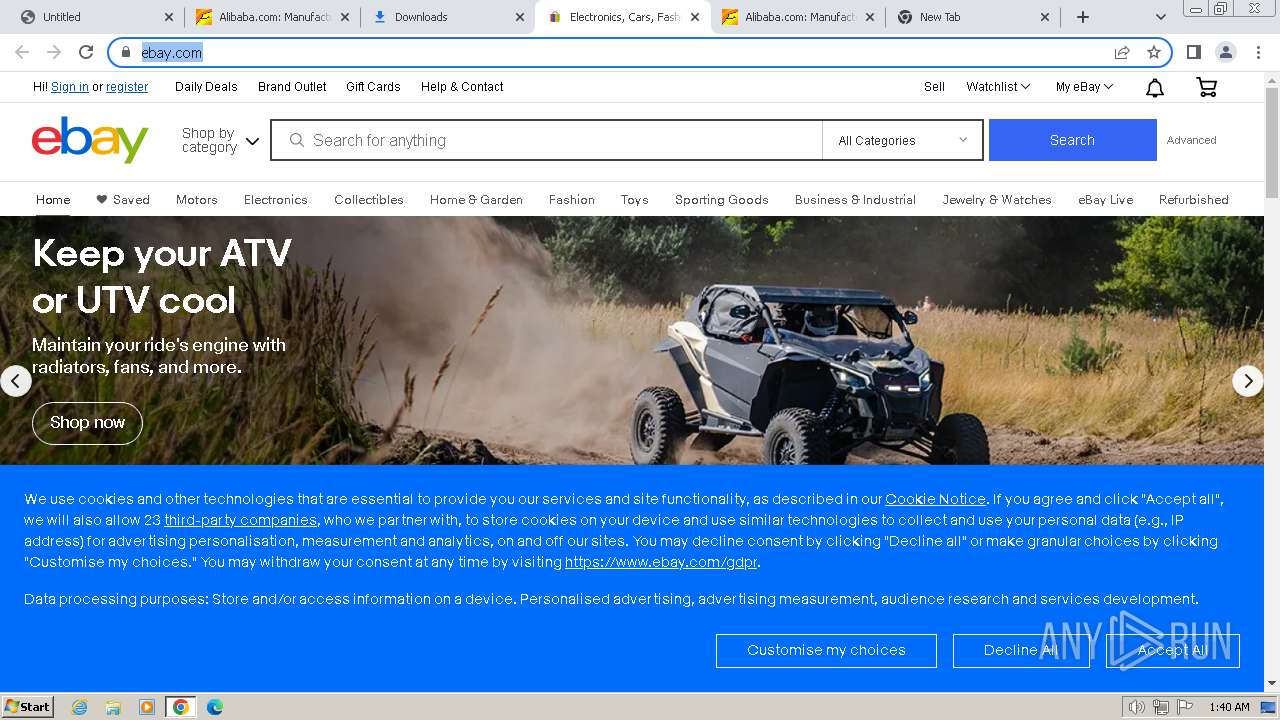The height and width of the screenshot is (720, 1280).
Task: Expand Shop by category dropdown
Action: point(220,140)
